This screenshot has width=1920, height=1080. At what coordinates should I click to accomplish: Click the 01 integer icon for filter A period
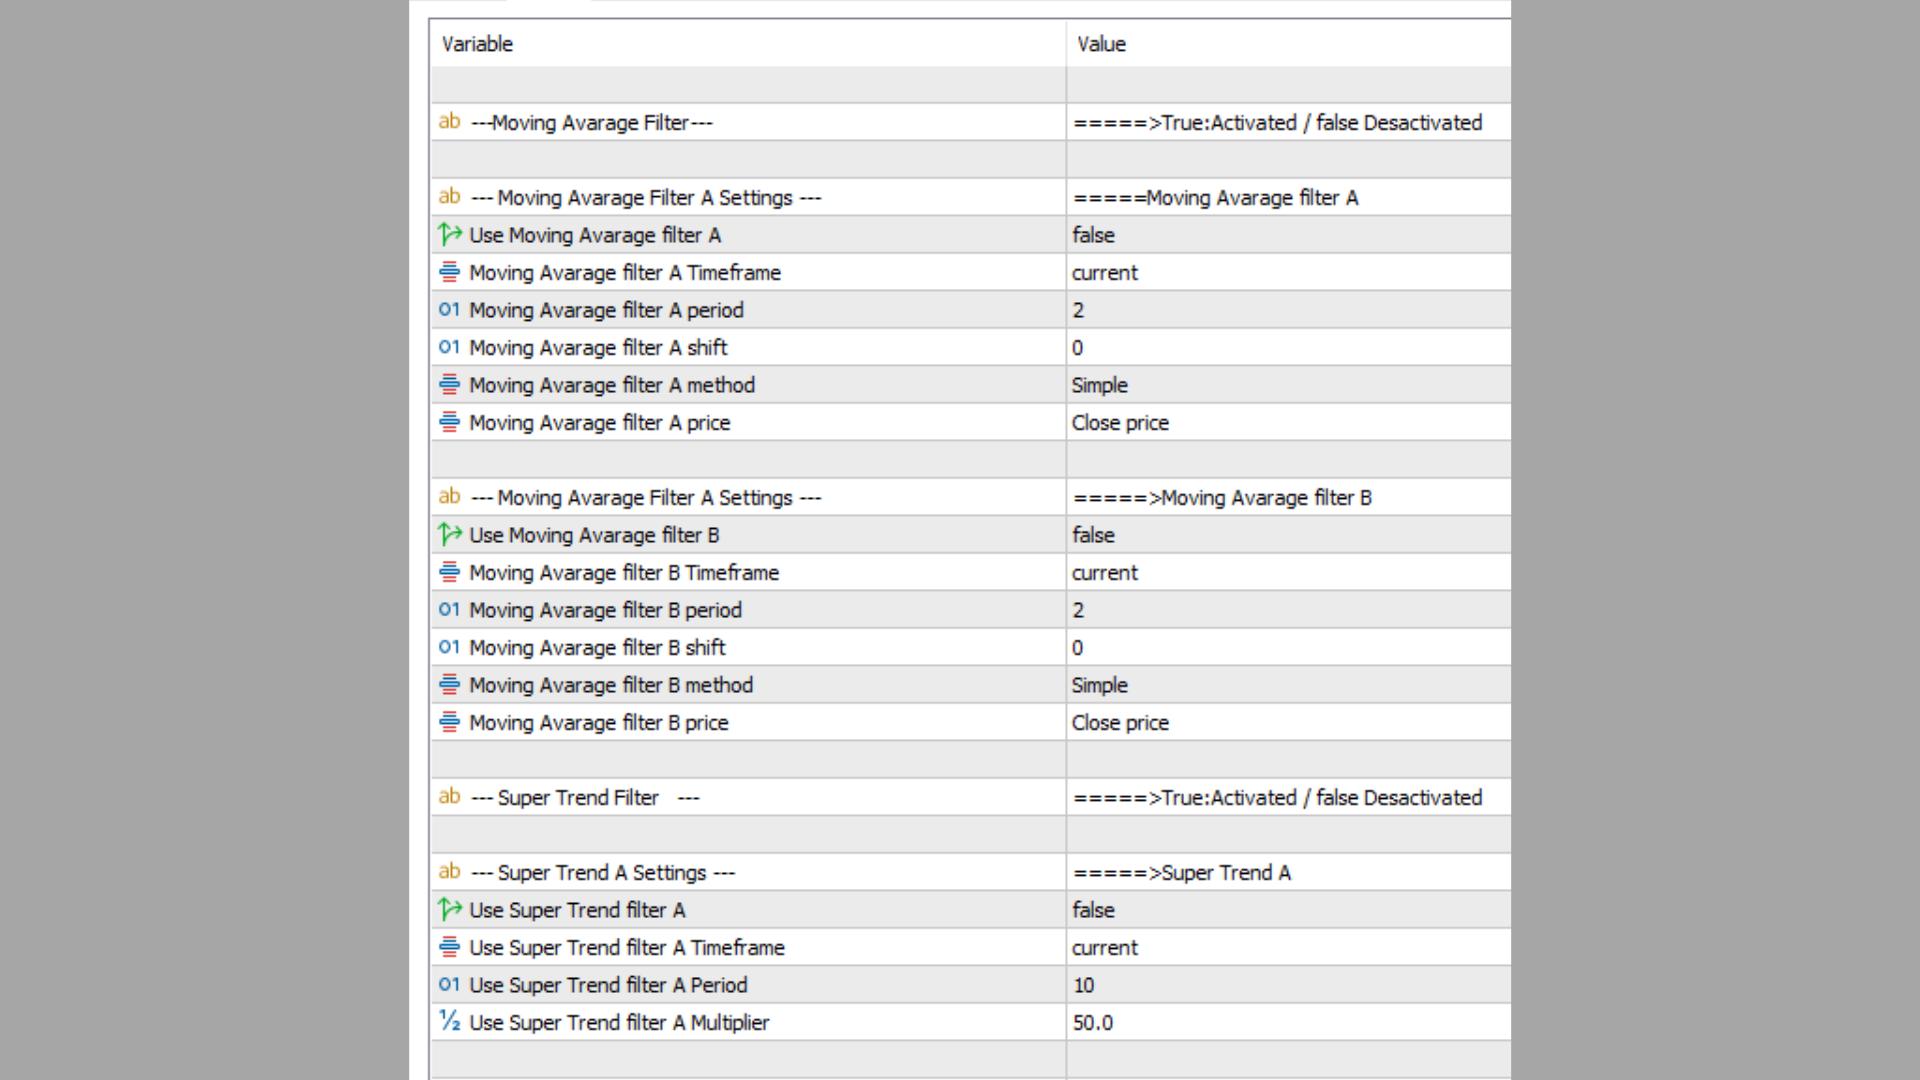449,310
